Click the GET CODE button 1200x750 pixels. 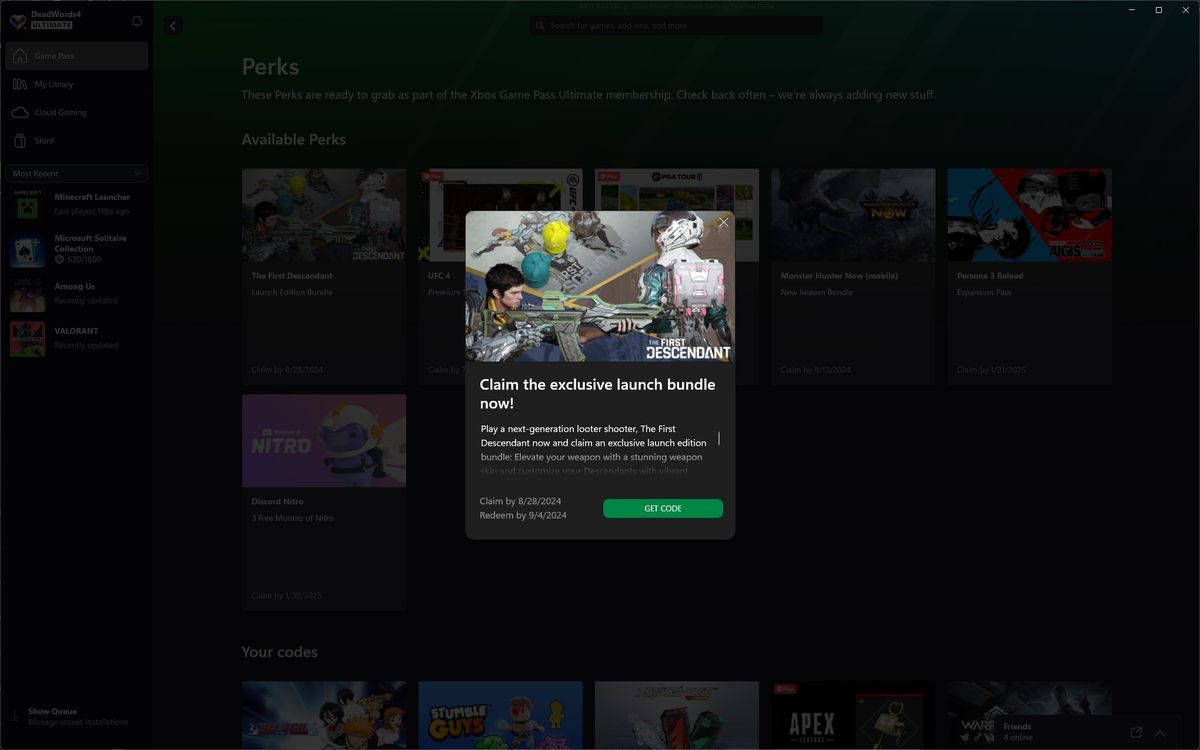tap(663, 508)
